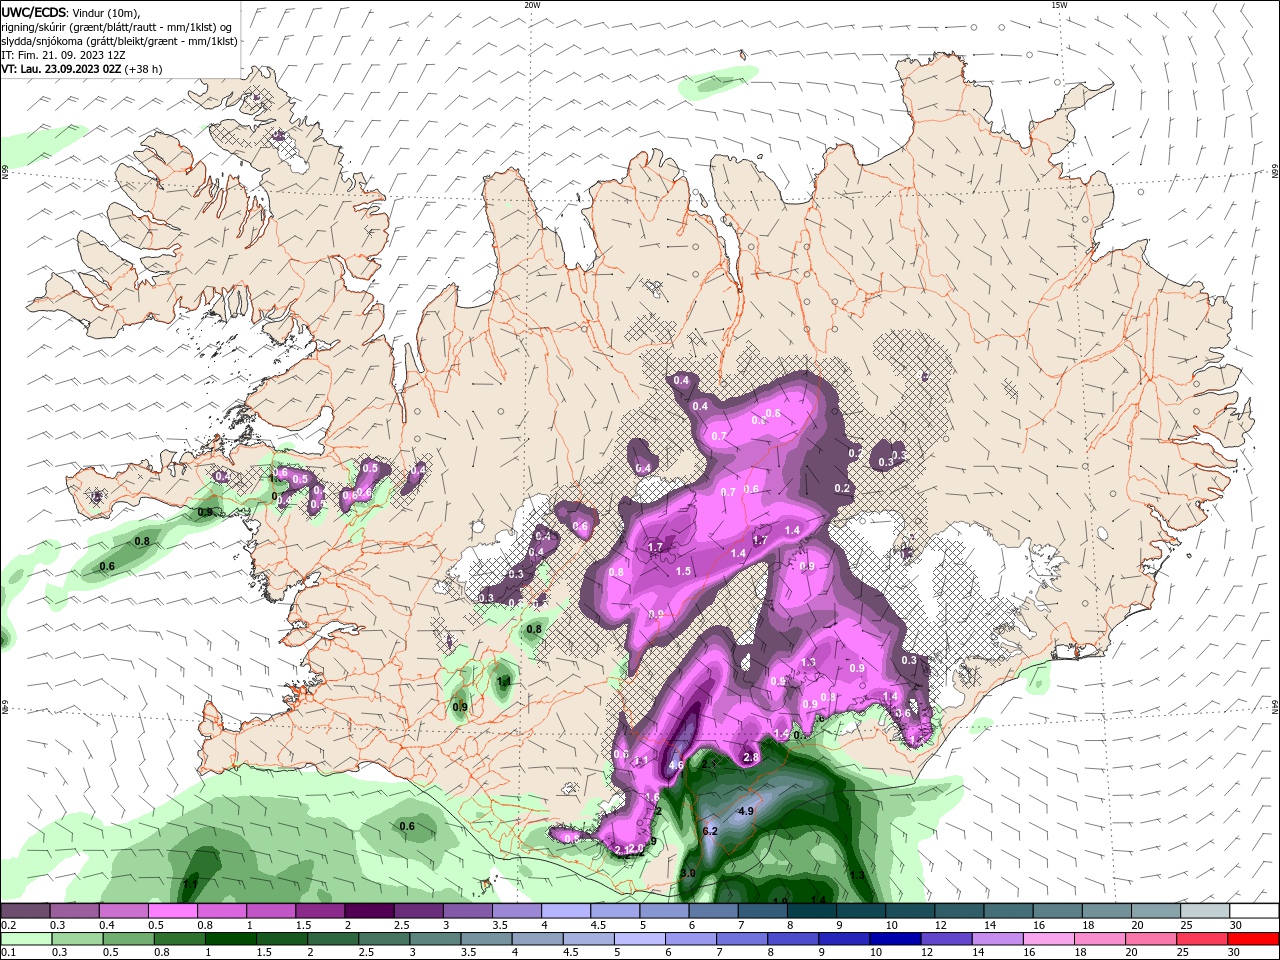Pick the darkest green 1 swatch, lower legend

point(230,939)
